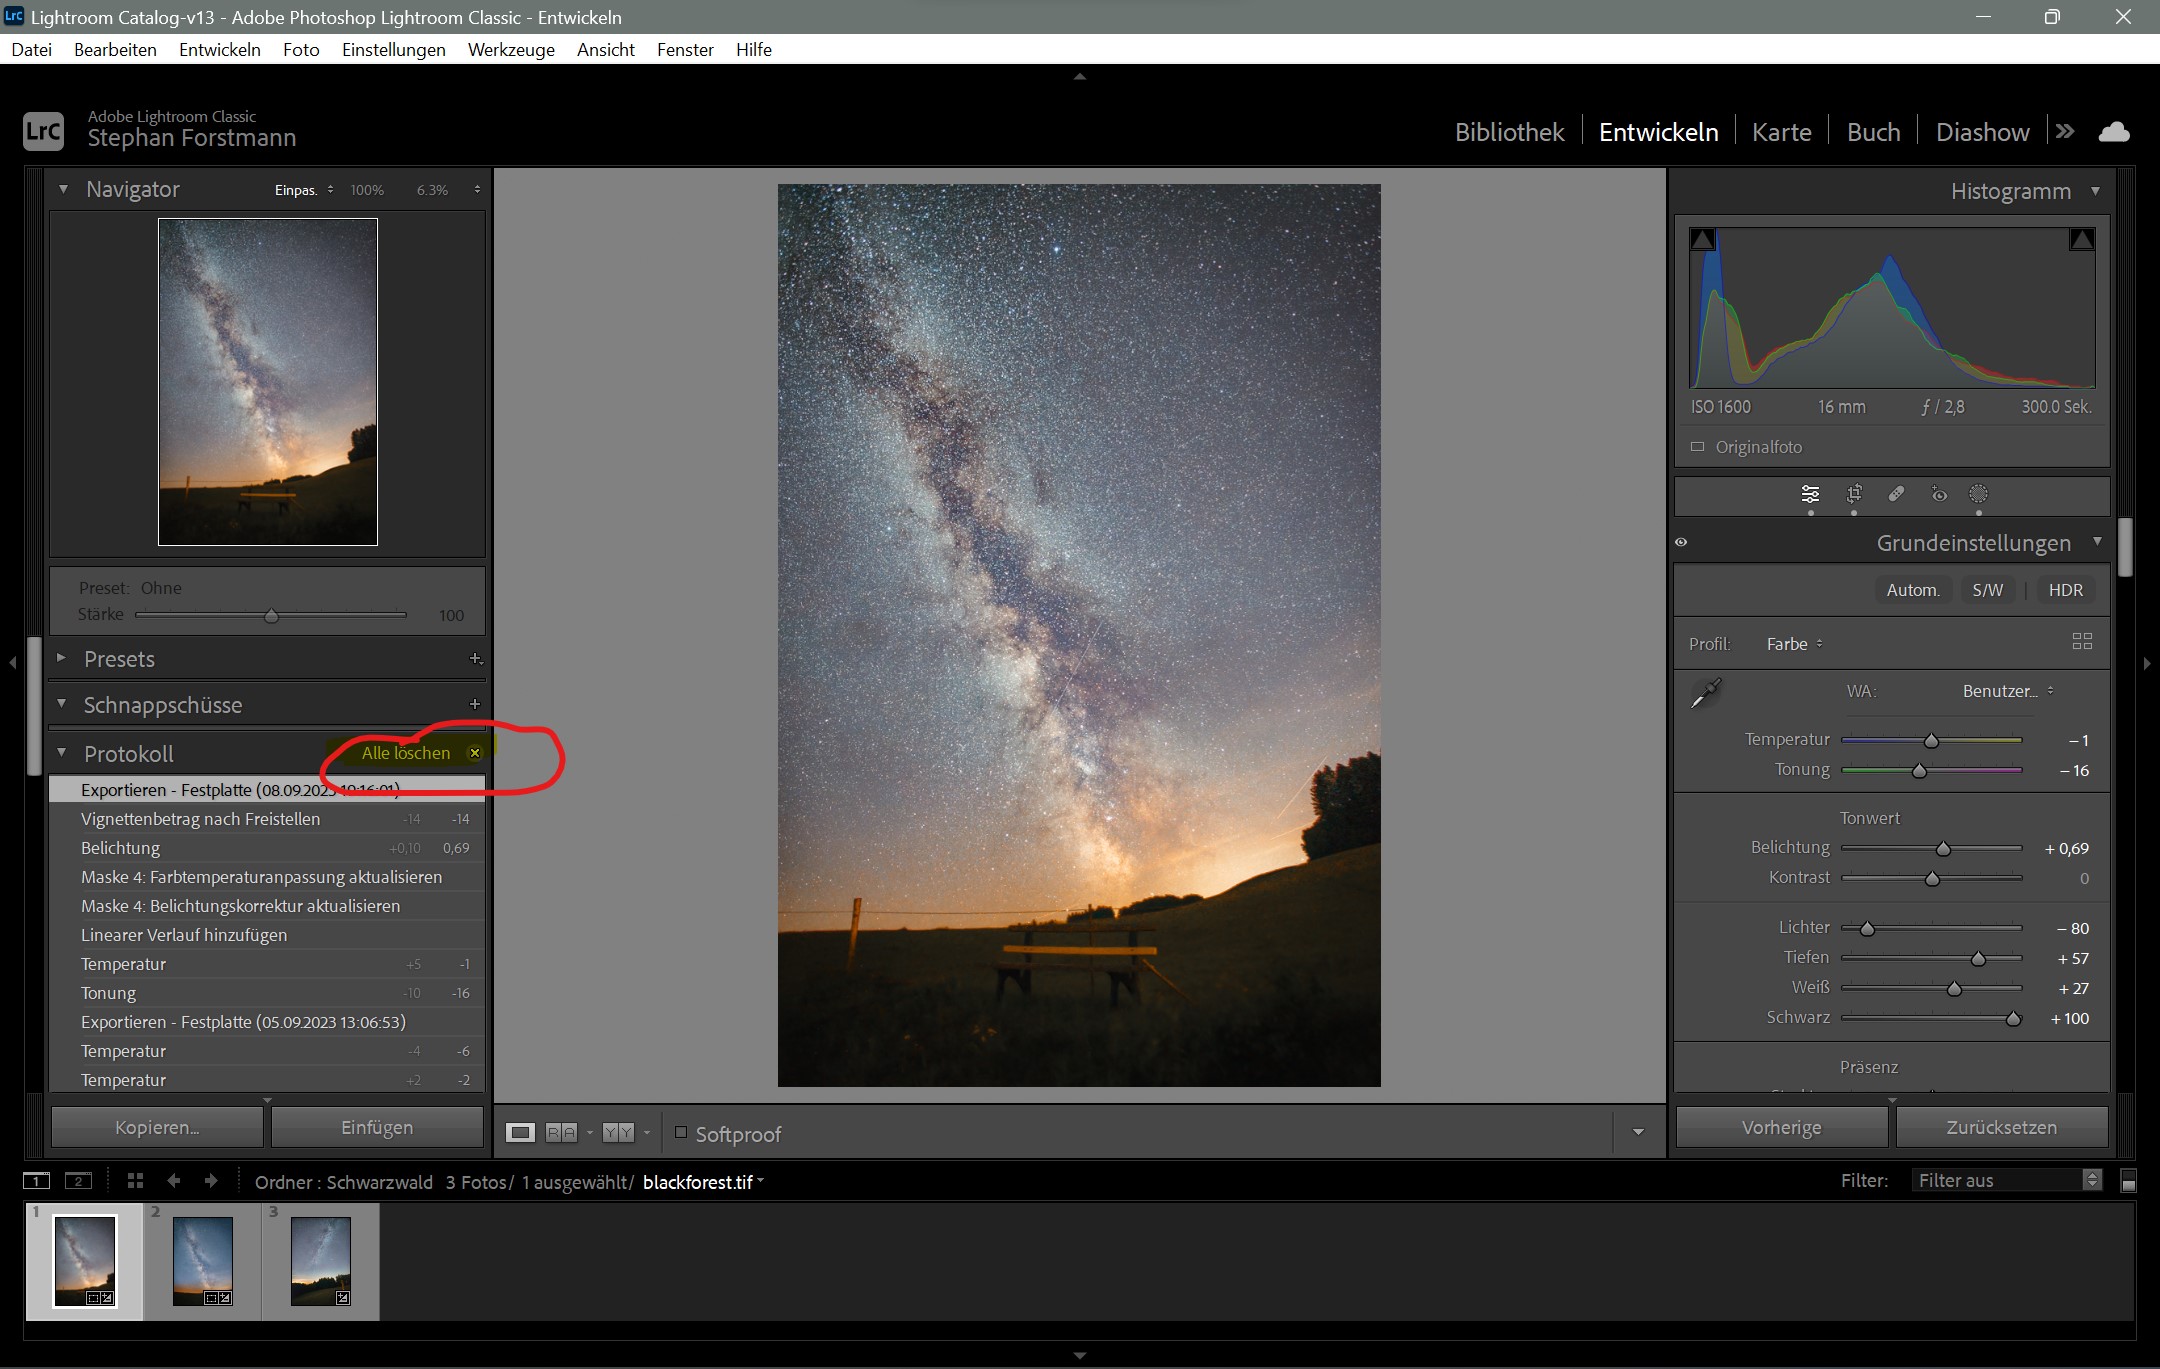This screenshot has height=1369, width=2160.
Task: Select filmstrip thumbnail number 2
Action: click(x=203, y=1261)
